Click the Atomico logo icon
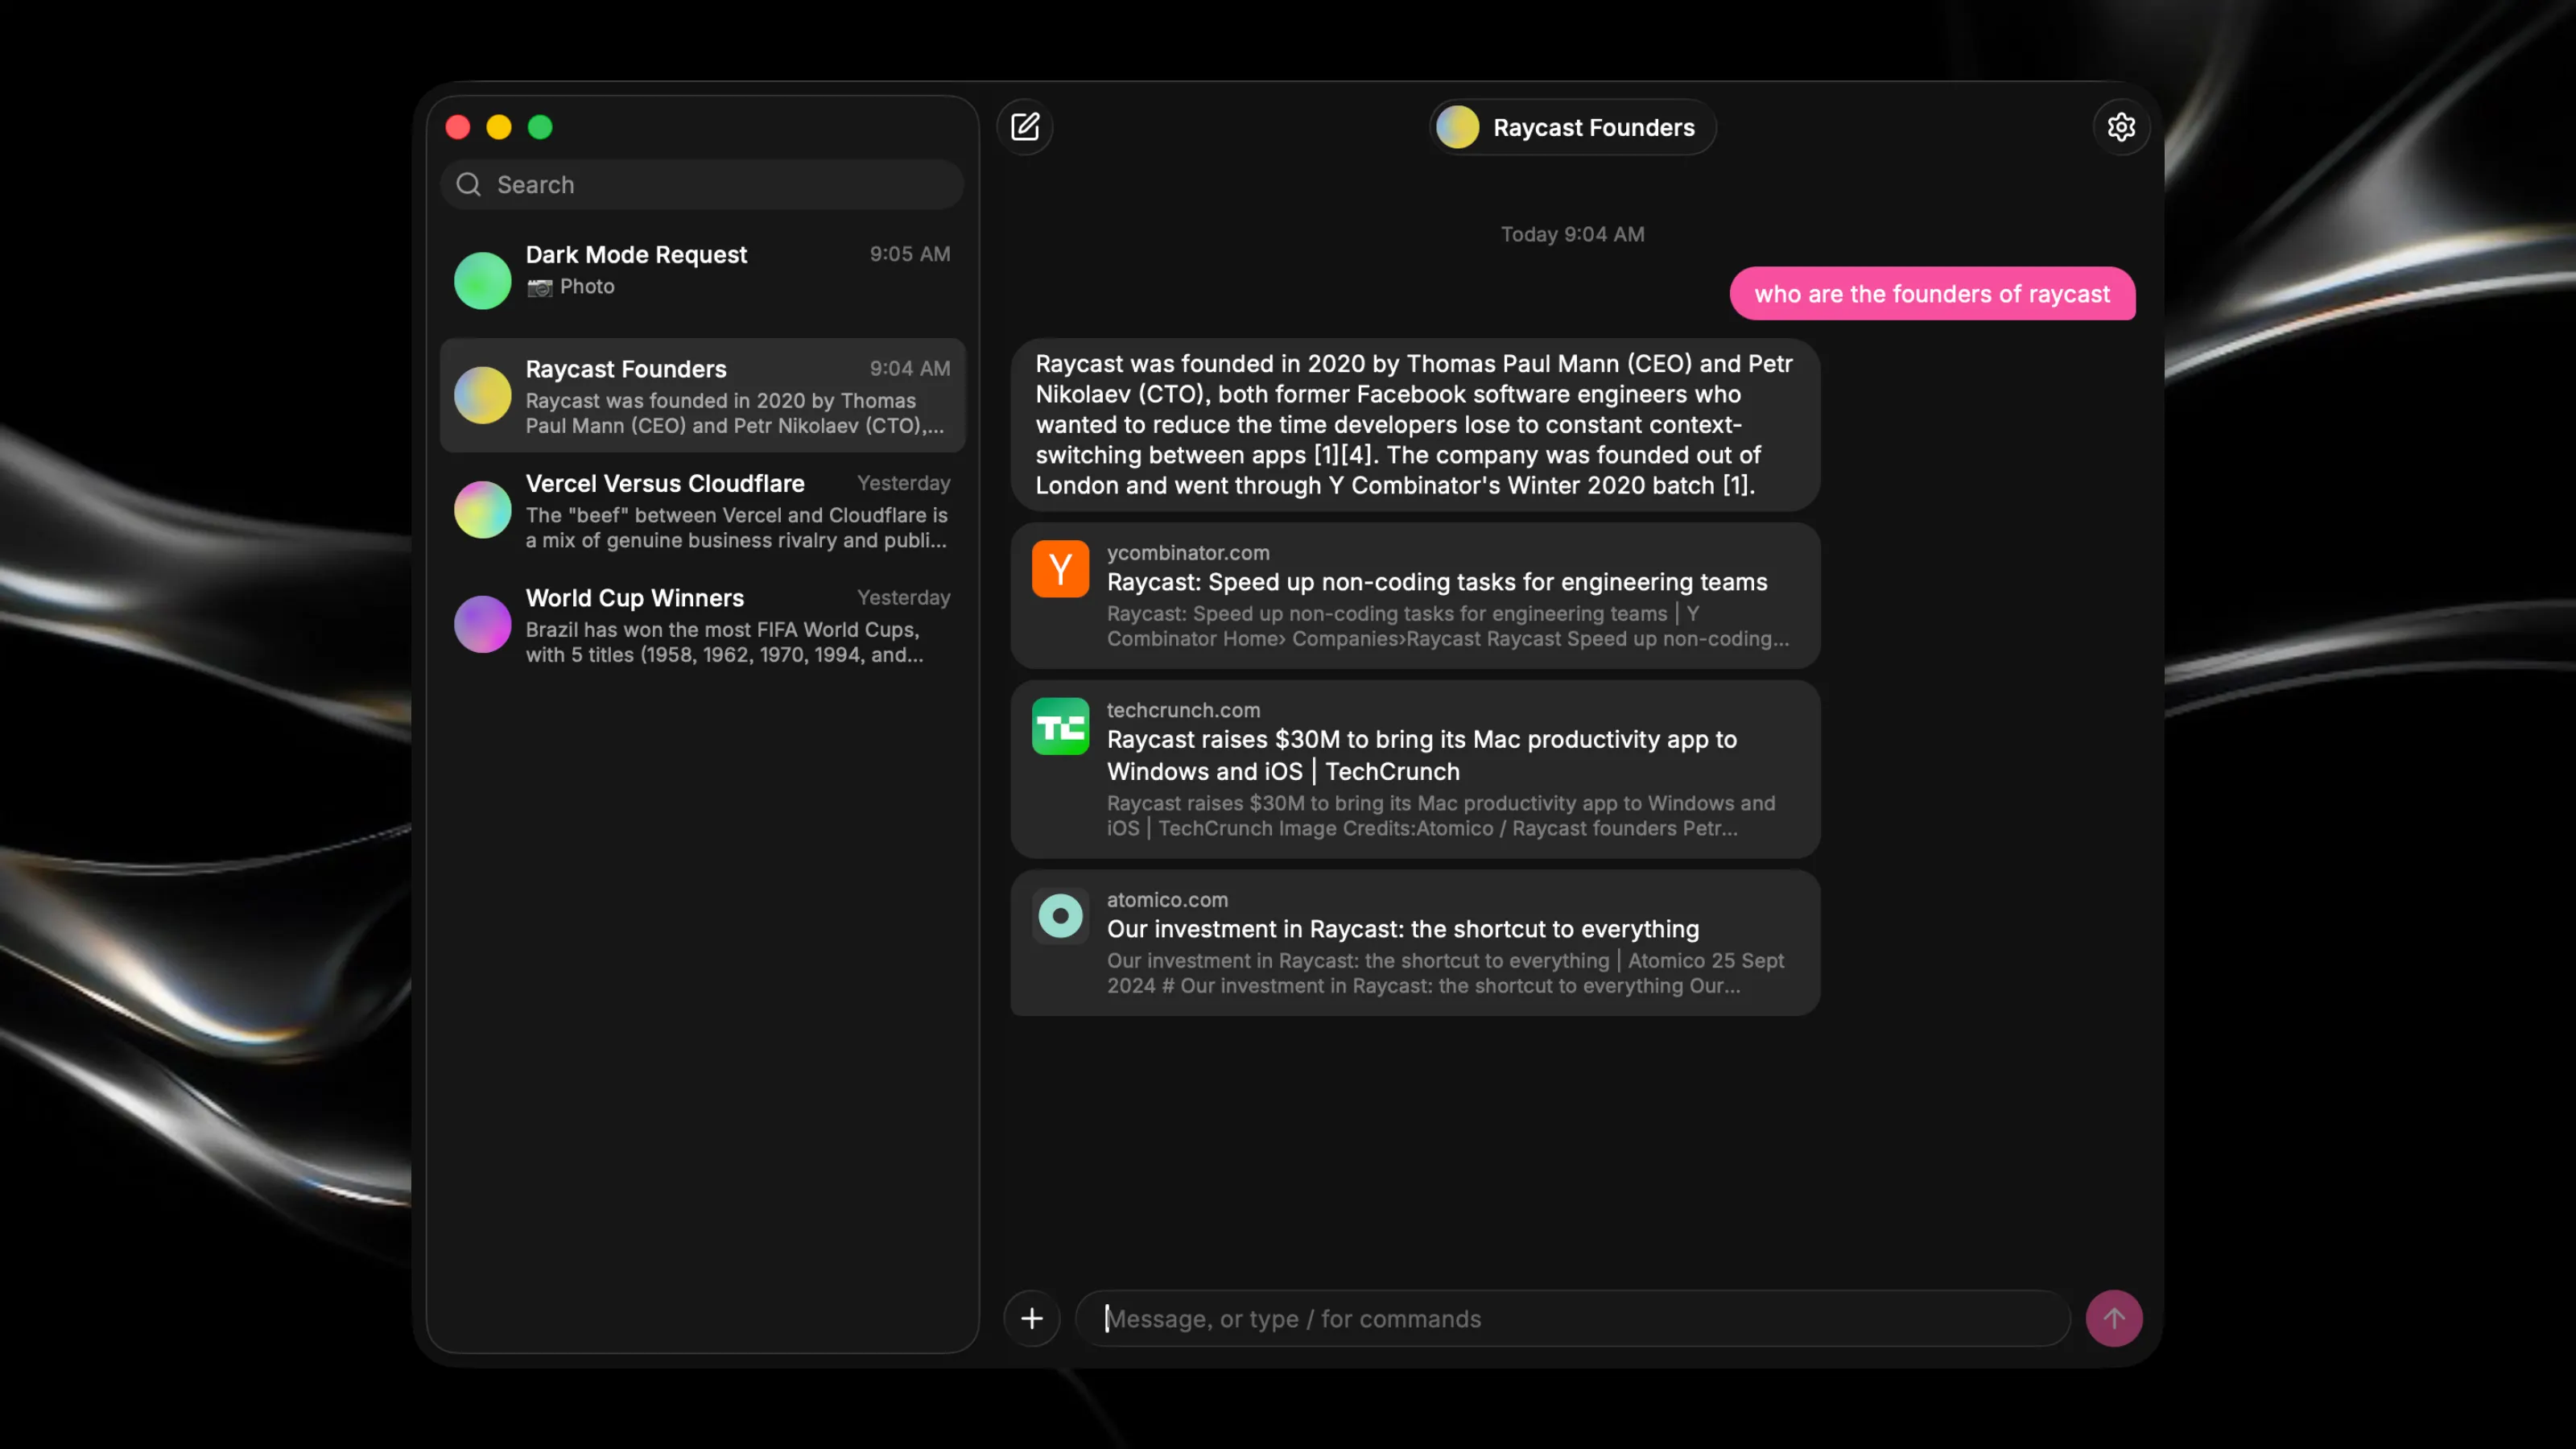Viewport: 2576px width, 1449px height. 1060,916
